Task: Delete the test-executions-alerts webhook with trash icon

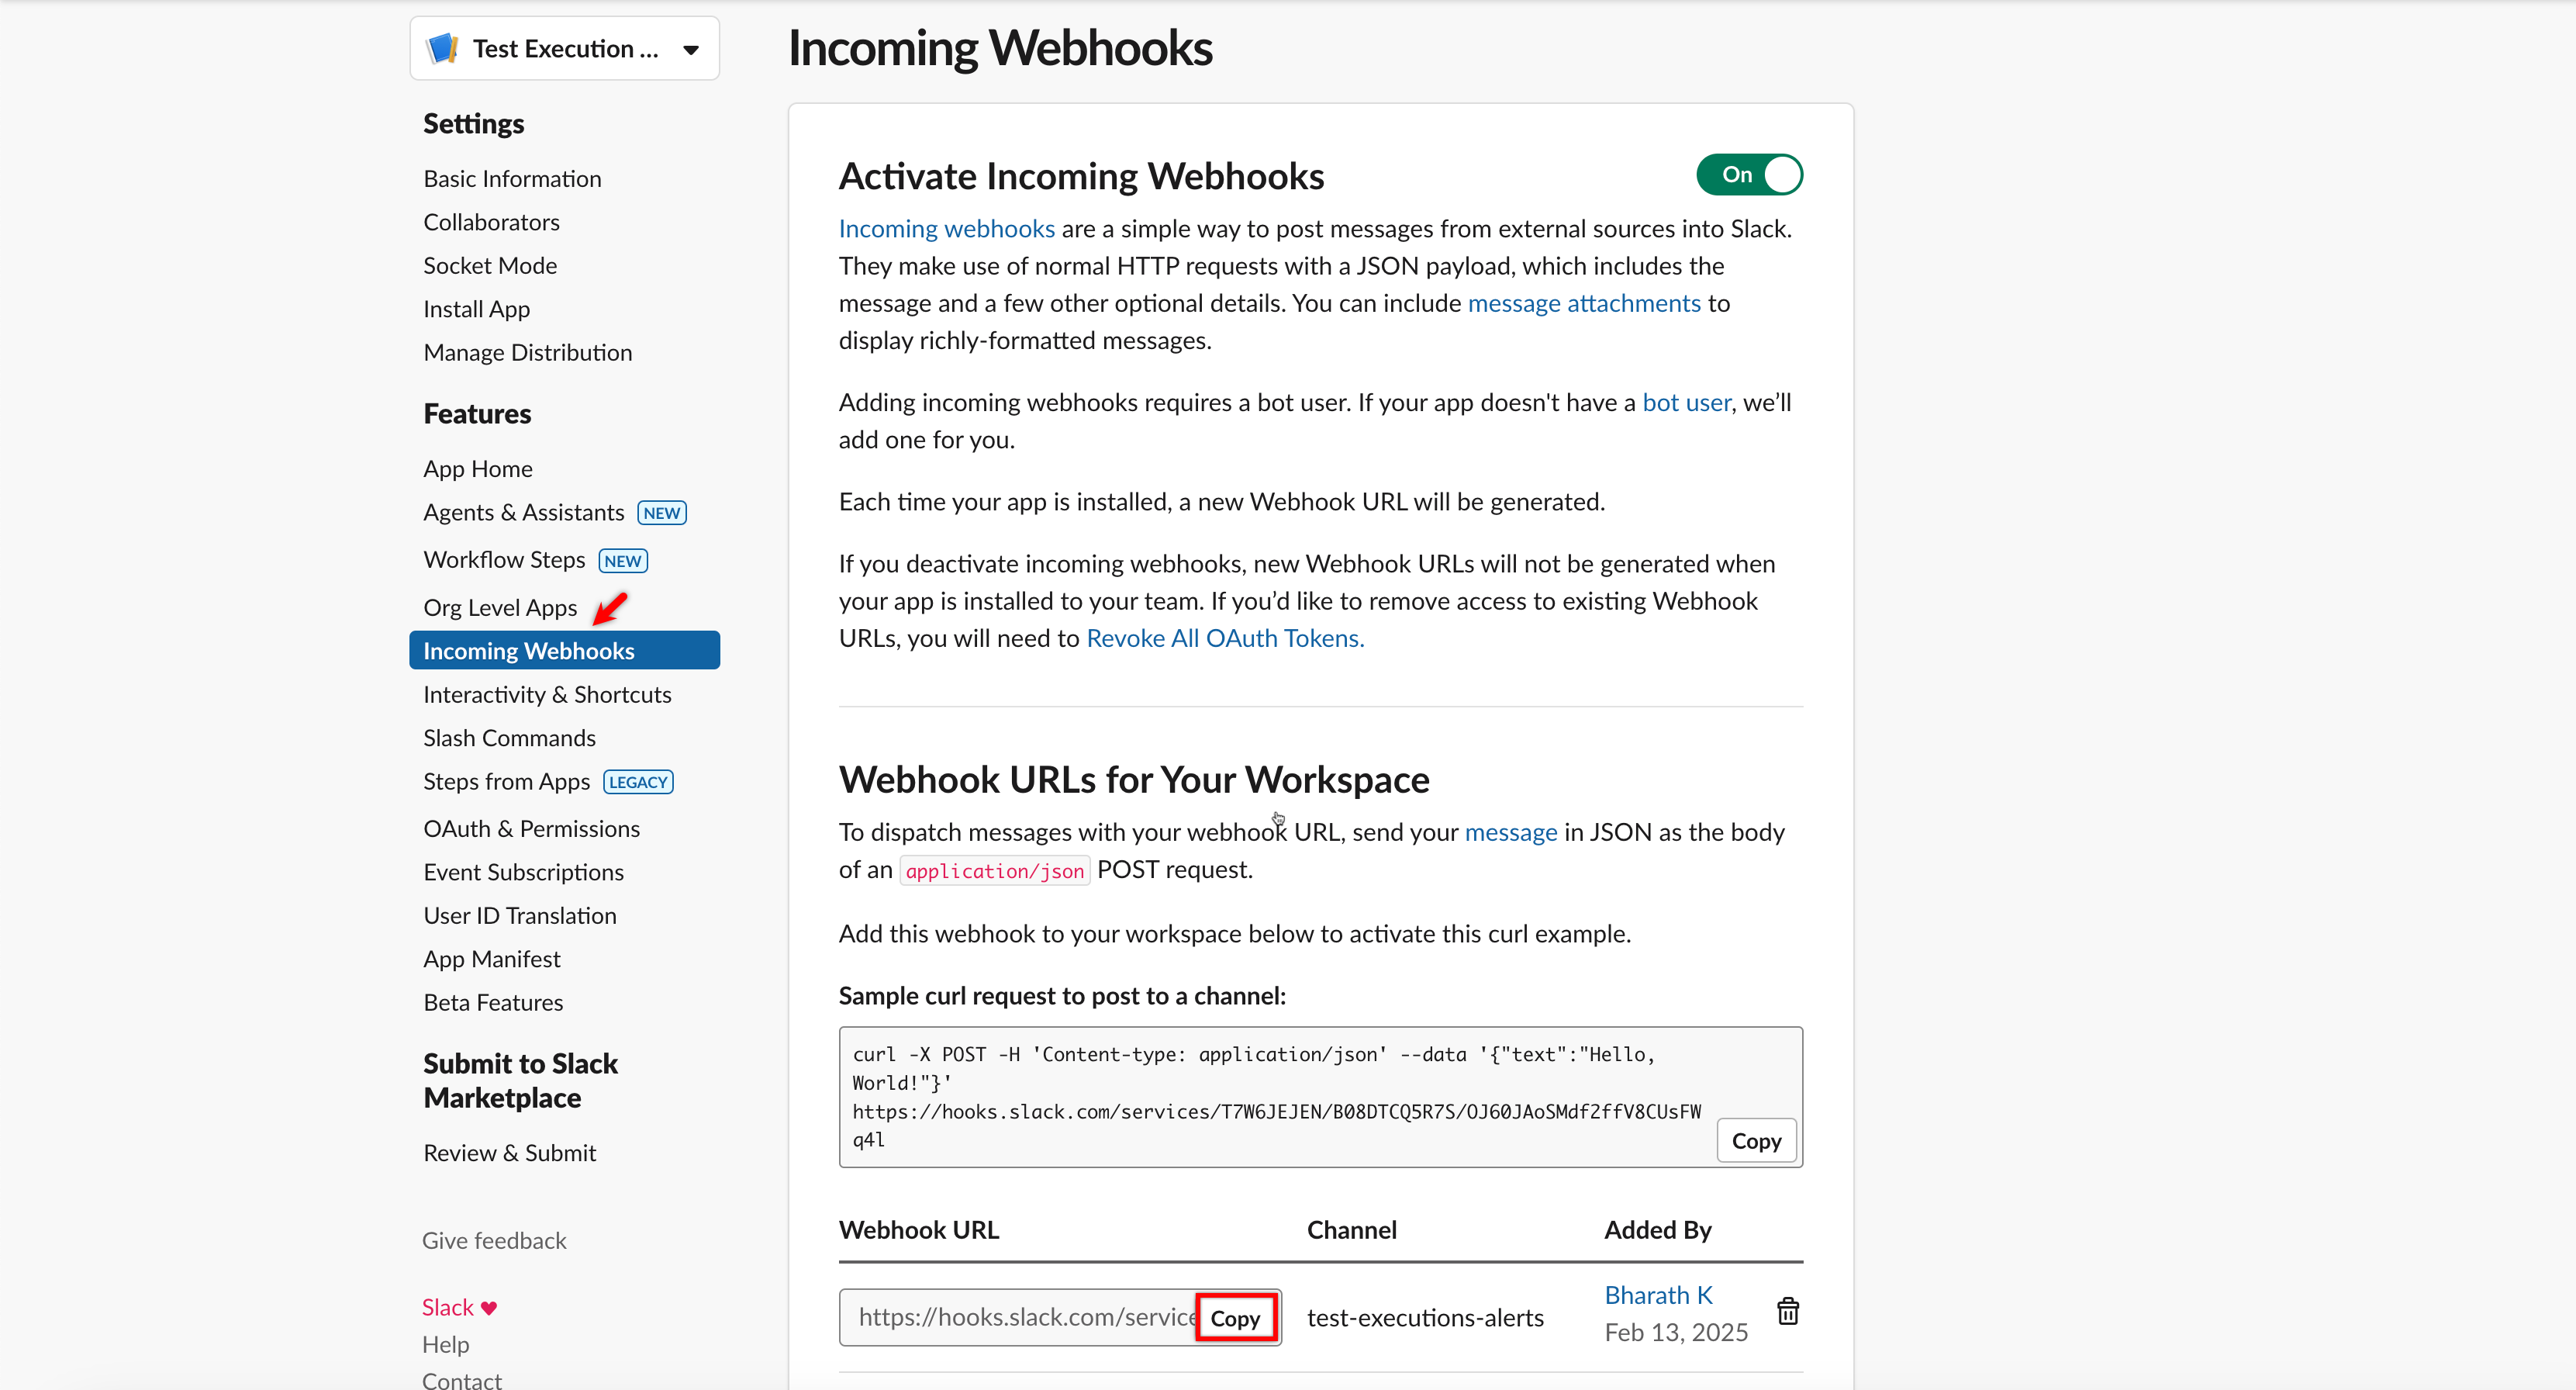Action: 1787,1311
